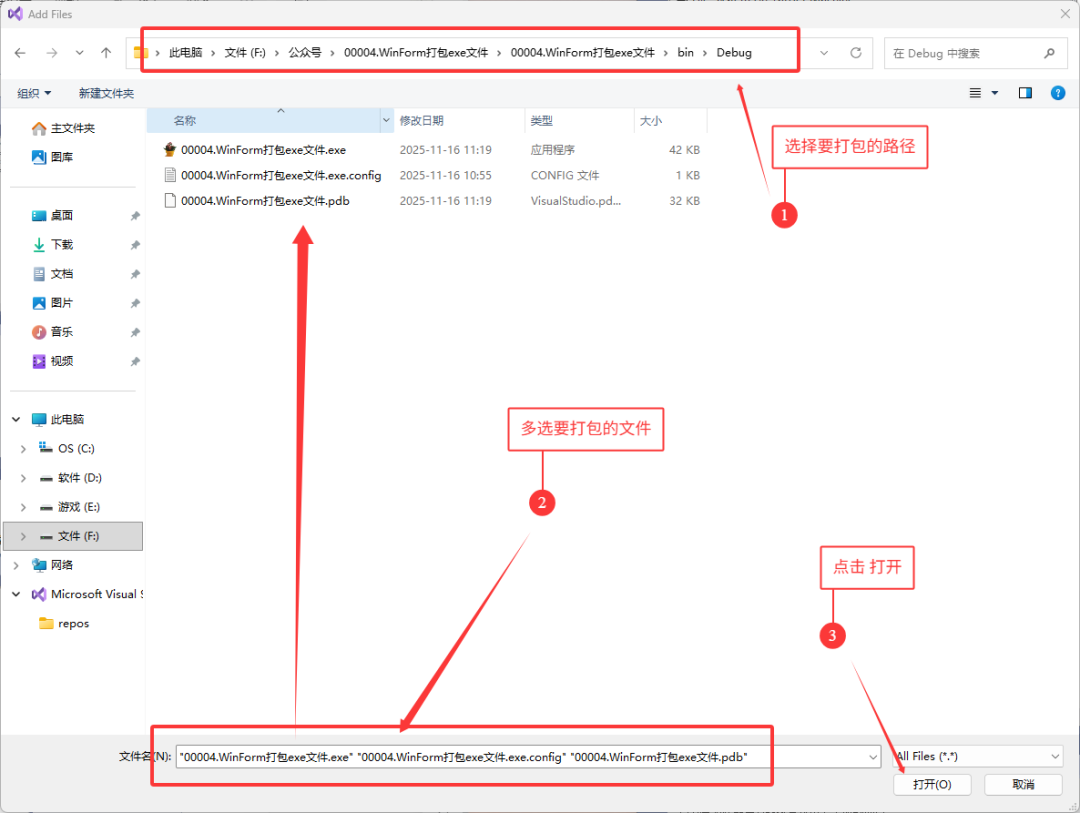
Task: Click the config file document icon
Action: coord(169,175)
